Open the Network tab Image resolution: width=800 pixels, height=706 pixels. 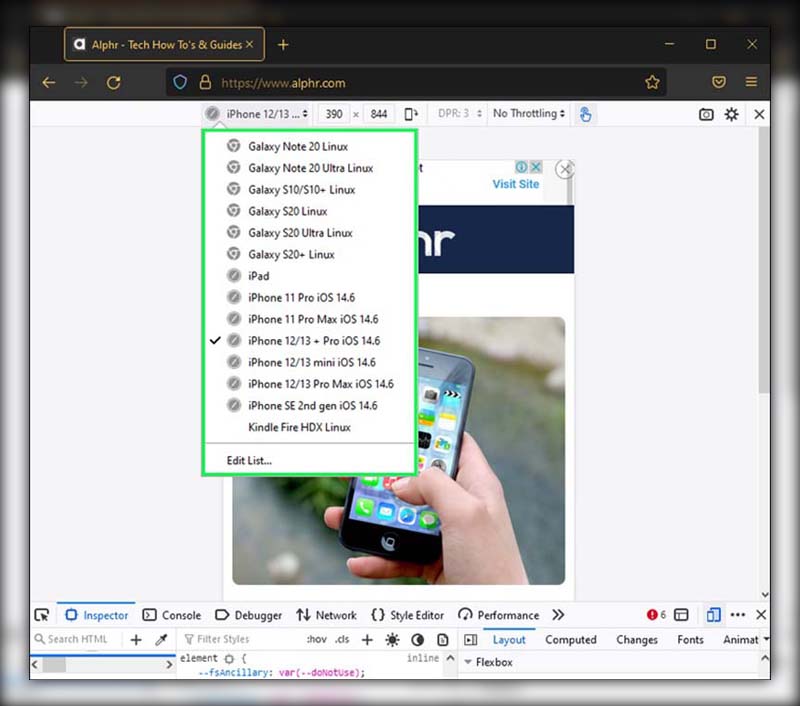coord(327,615)
